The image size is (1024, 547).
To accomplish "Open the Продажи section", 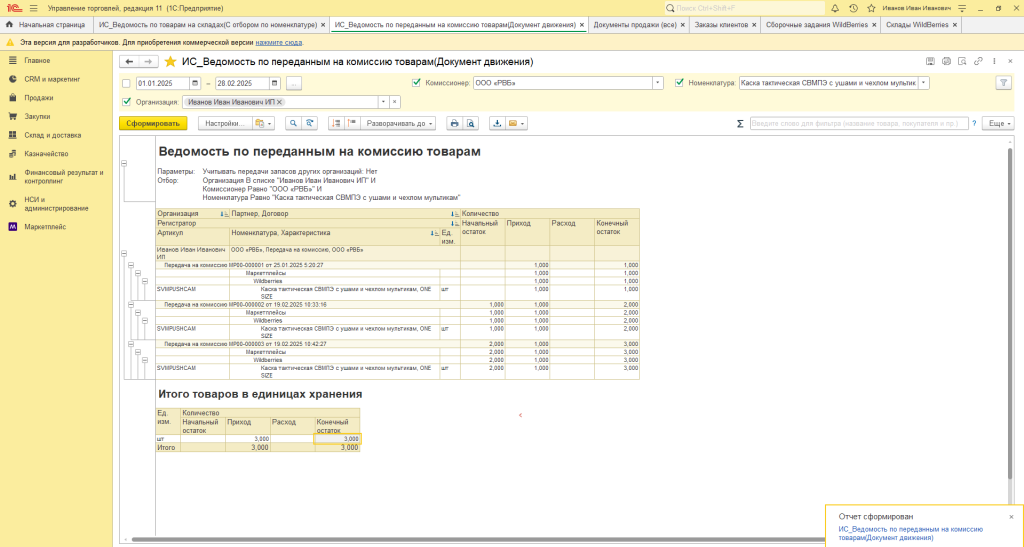I will [x=39, y=98].
